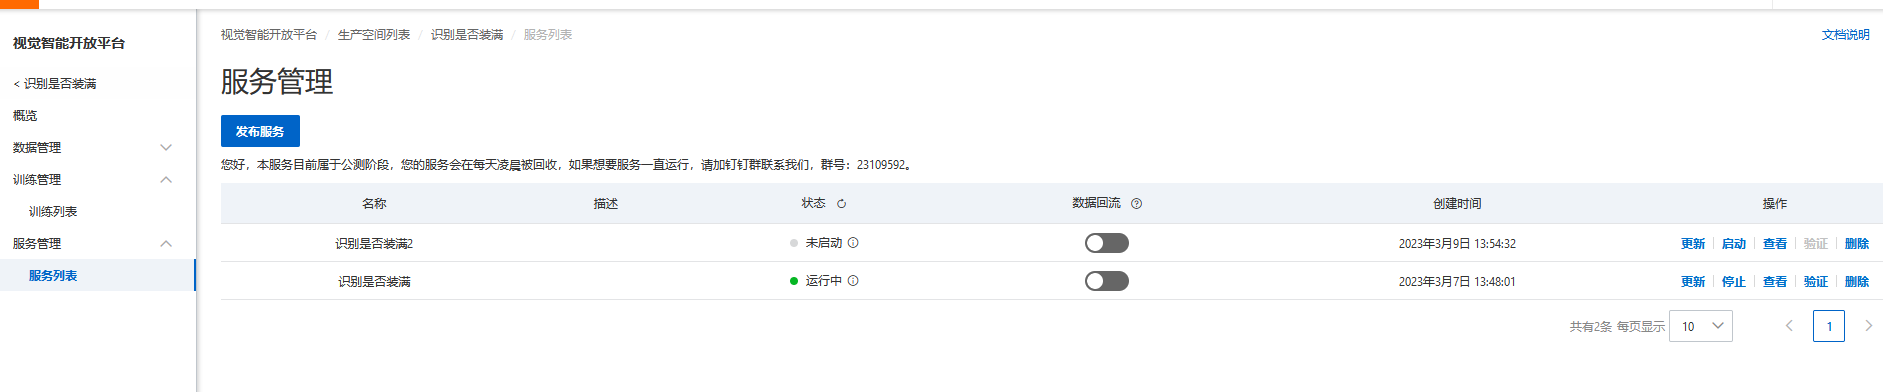Click the help icon next to 数据回流
This screenshot has width=1883, height=392.
[x=1136, y=204]
